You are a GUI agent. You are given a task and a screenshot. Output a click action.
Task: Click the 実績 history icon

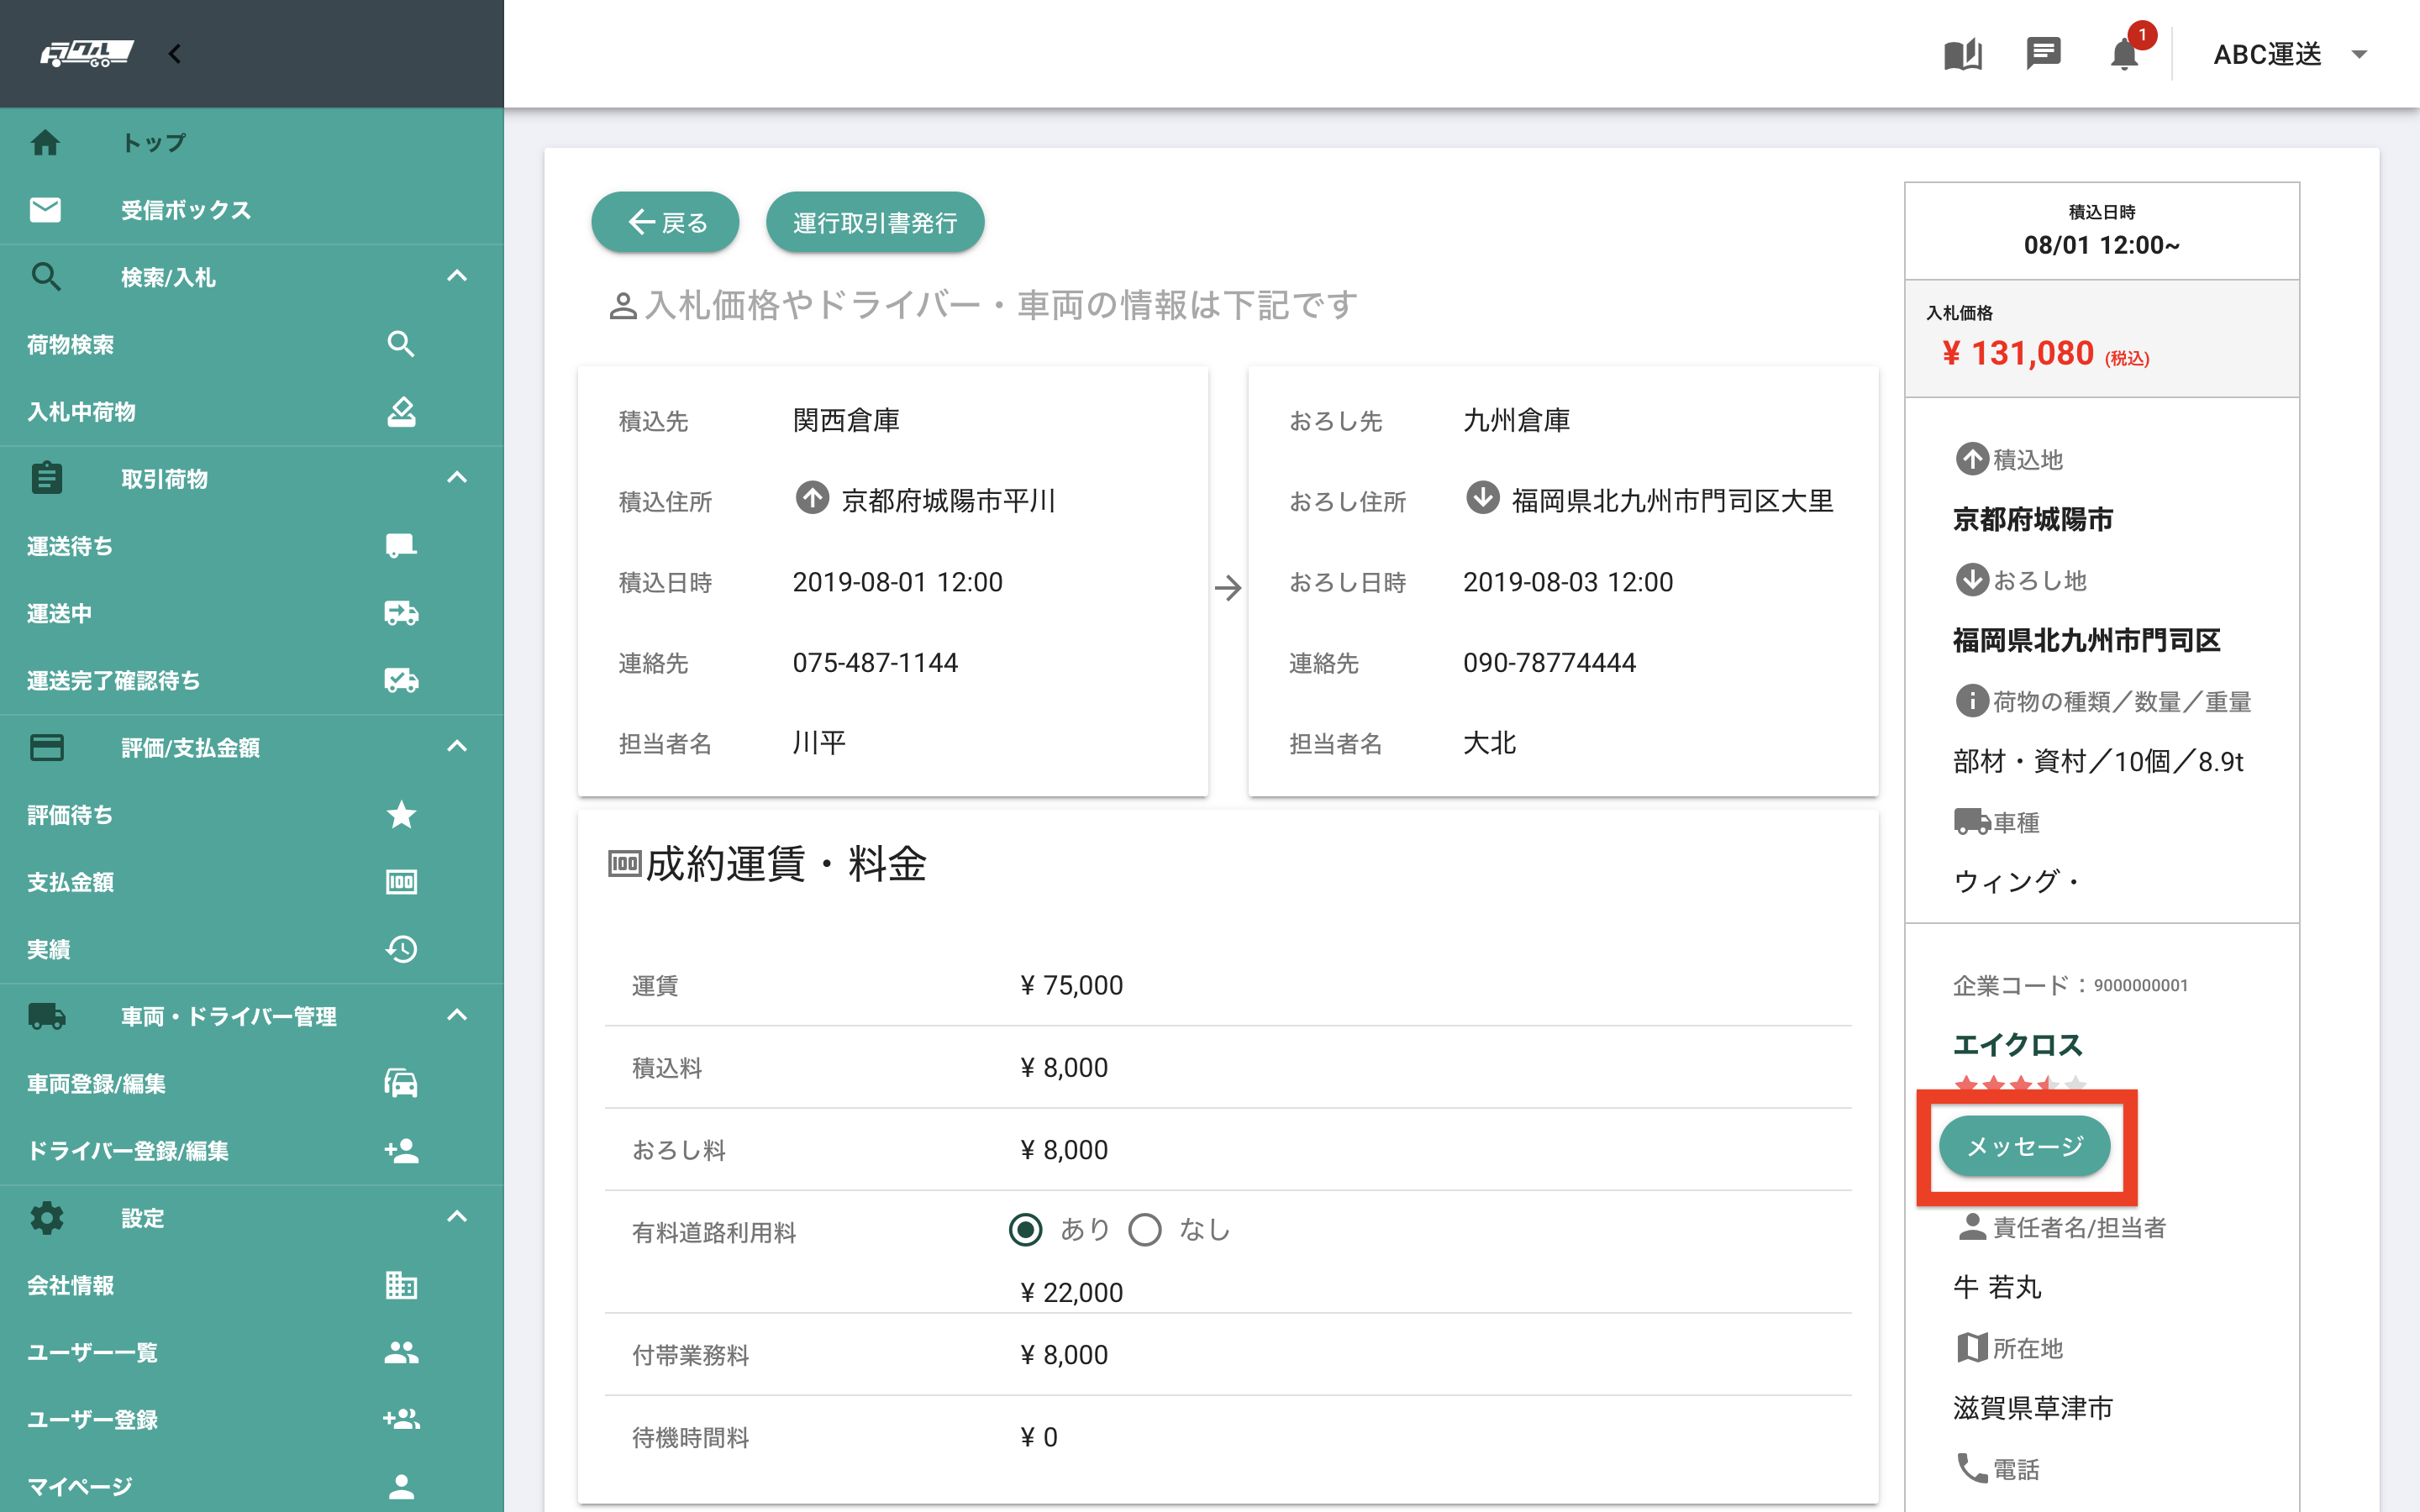[401, 949]
